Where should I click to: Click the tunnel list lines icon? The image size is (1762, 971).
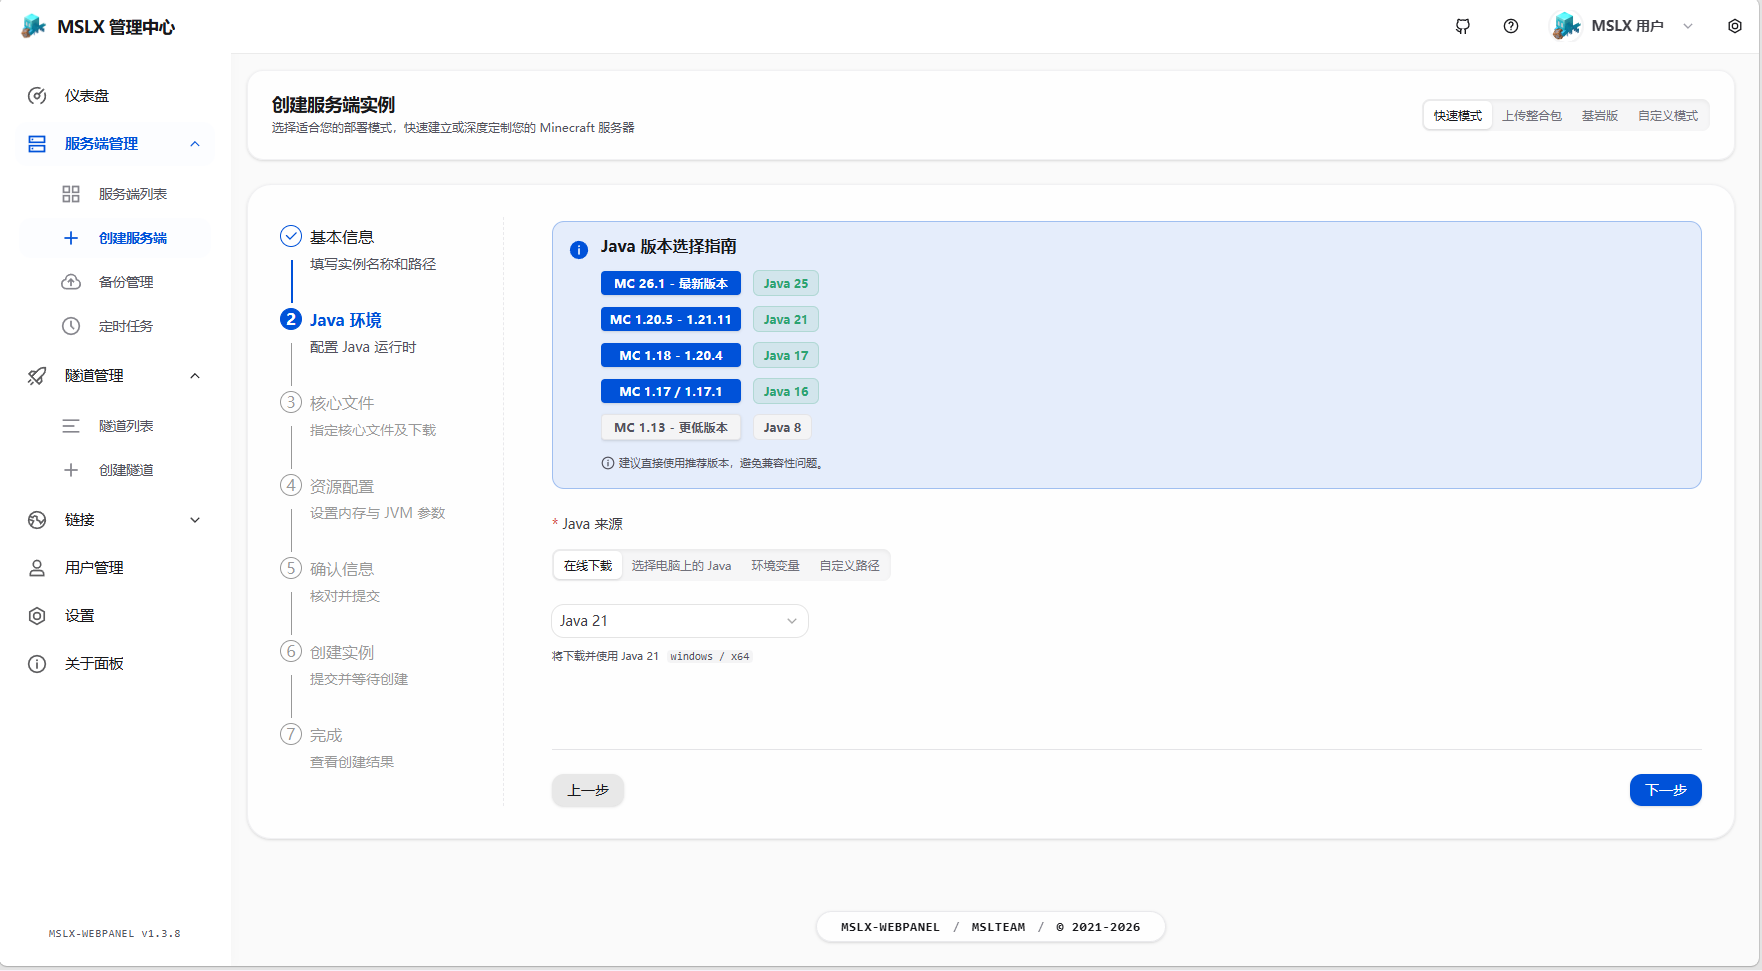point(71,426)
